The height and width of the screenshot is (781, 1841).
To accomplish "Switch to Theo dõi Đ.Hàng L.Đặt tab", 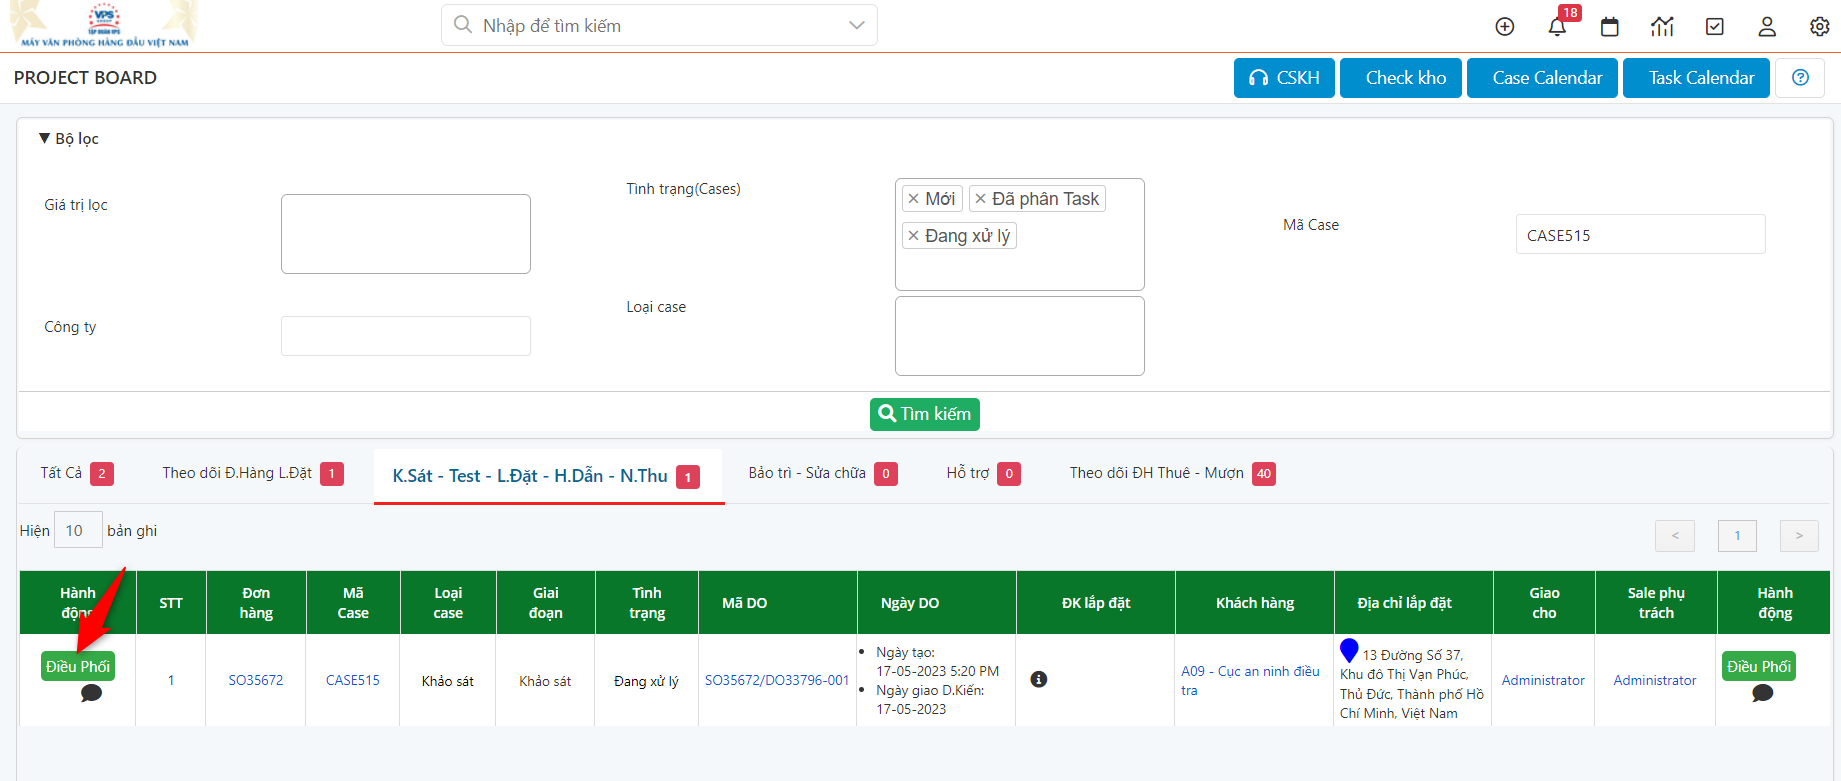I will tap(253, 473).
